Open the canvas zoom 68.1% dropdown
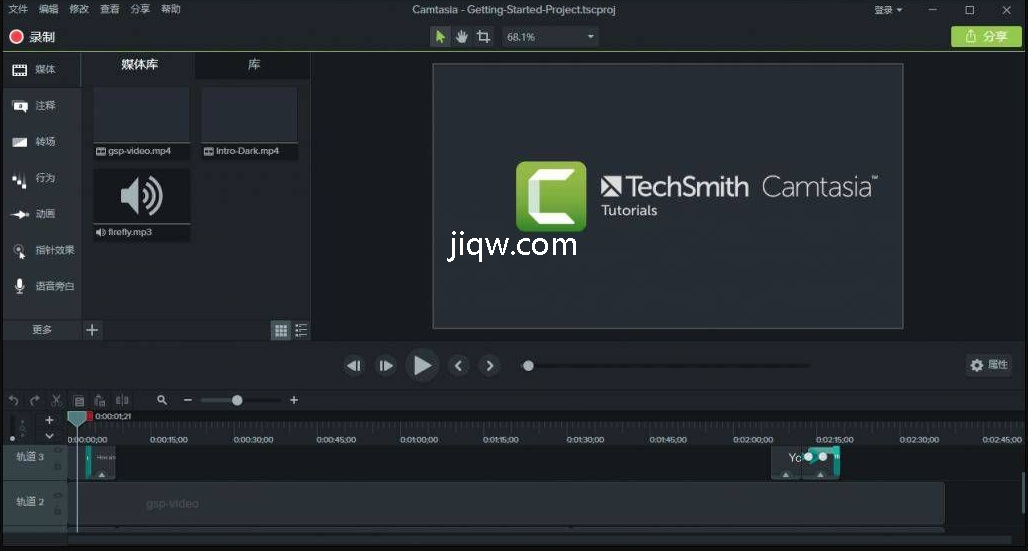Screen dimensions: 1028x551 [x=550, y=37]
